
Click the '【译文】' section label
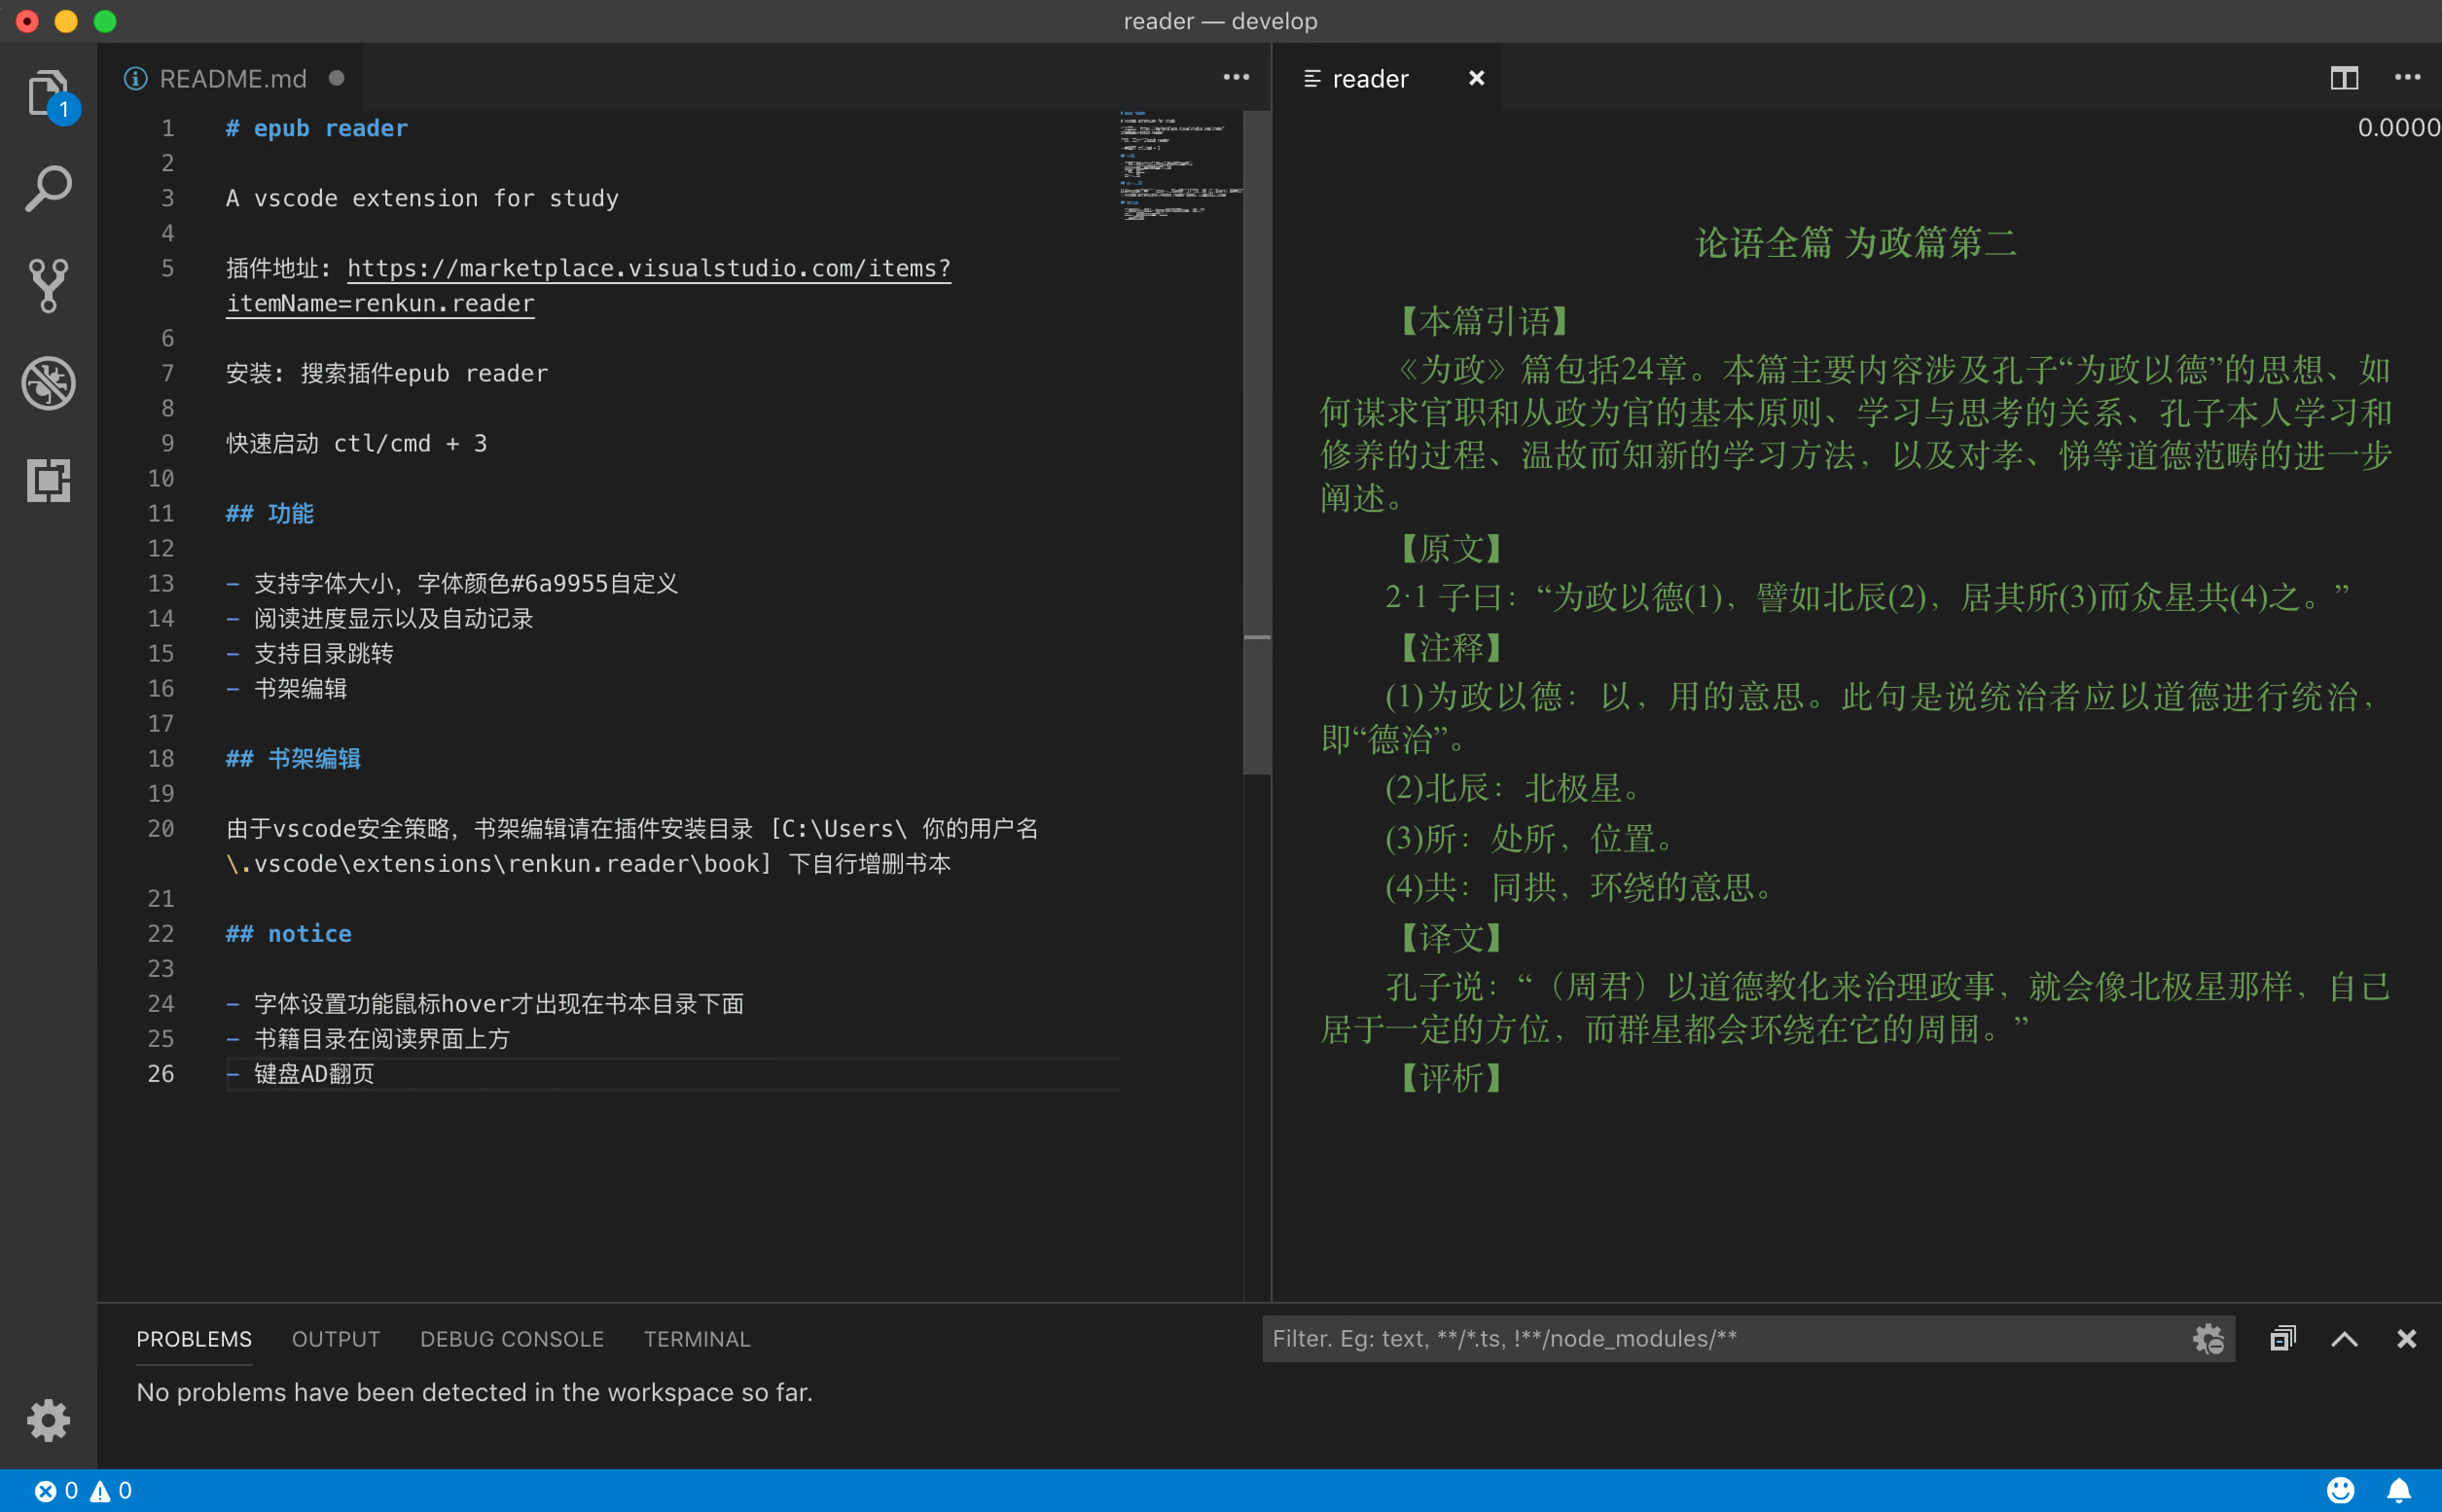tap(1451, 937)
